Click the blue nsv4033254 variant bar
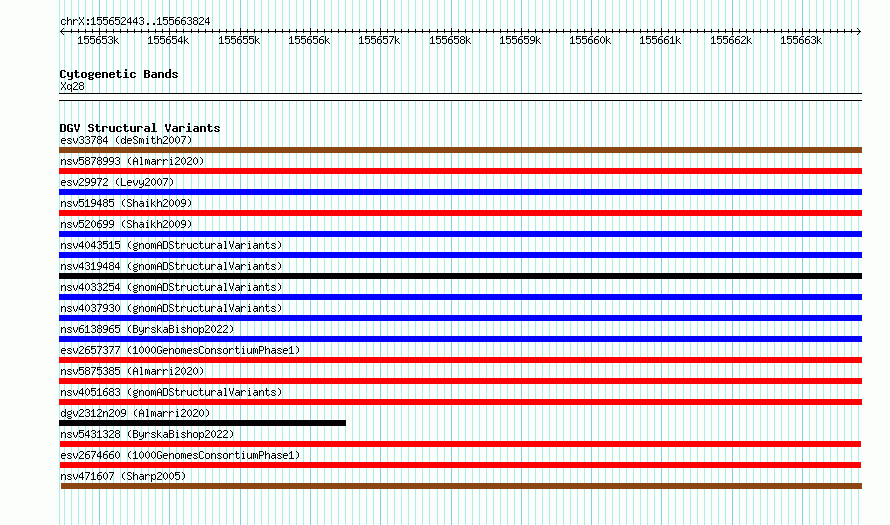Image resolution: width=890 pixels, height=525 pixels. 460,297
